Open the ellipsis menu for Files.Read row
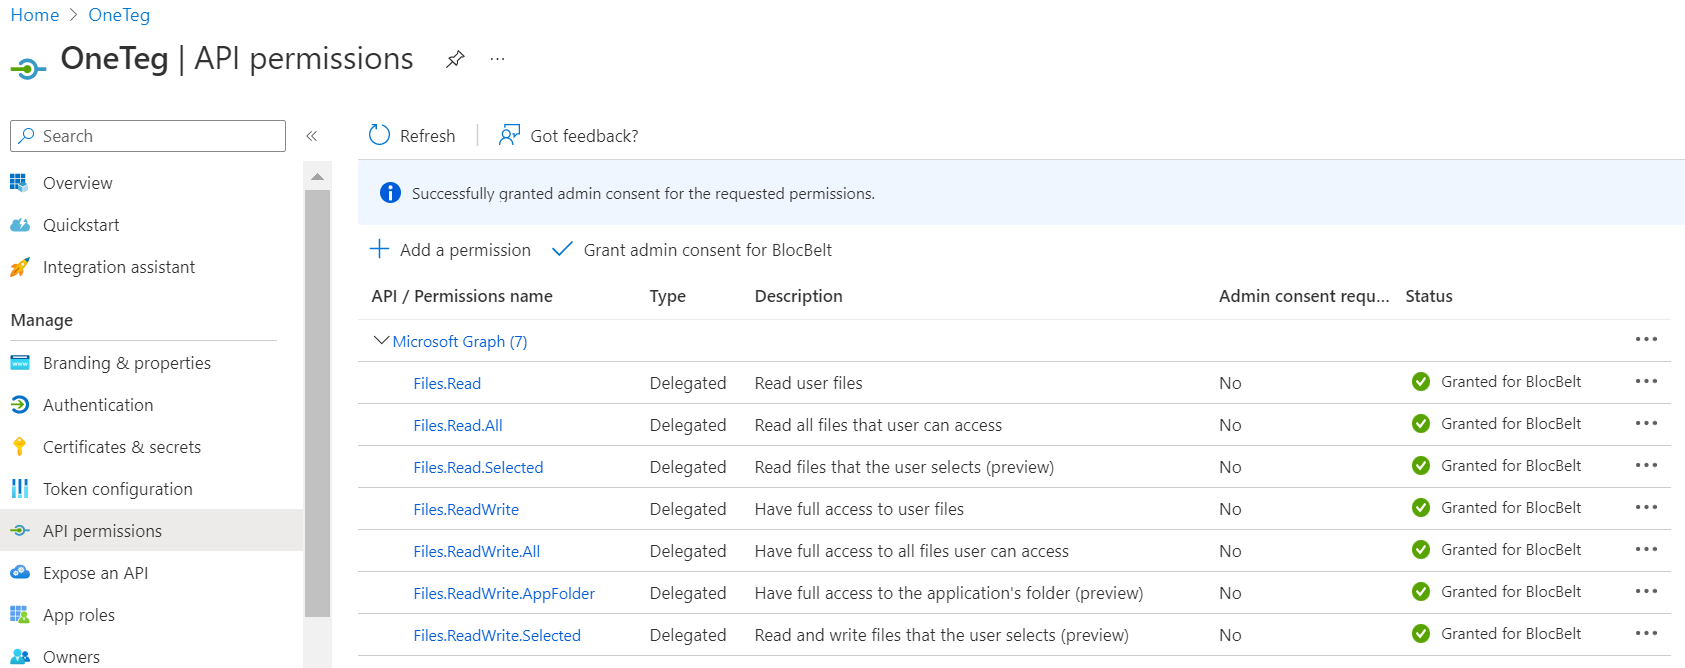Image resolution: width=1685 pixels, height=668 pixels. pyautogui.click(x=1646, y=382)
